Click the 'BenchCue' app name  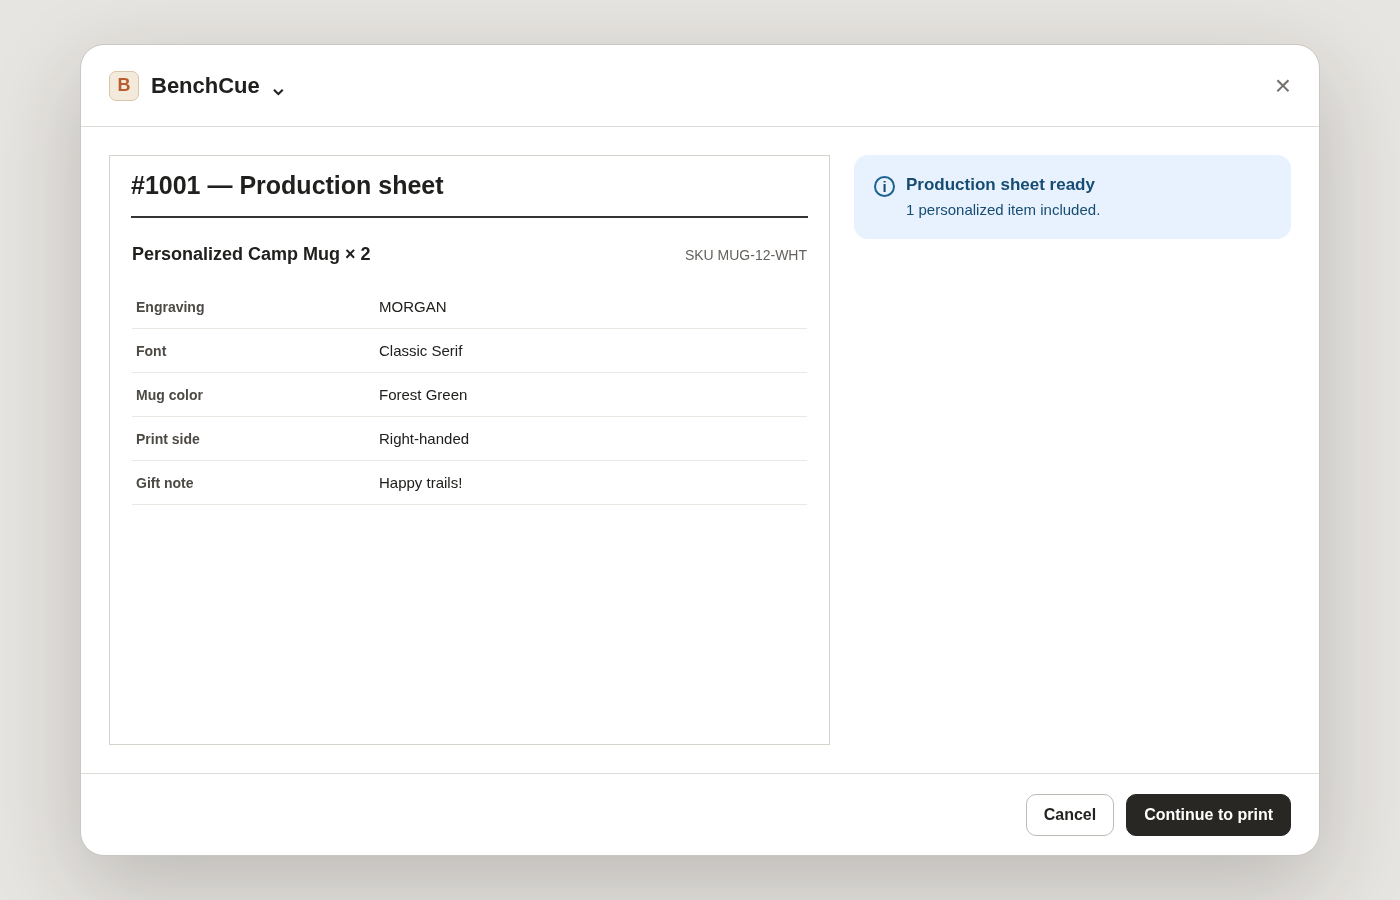(x=205, y=86)
